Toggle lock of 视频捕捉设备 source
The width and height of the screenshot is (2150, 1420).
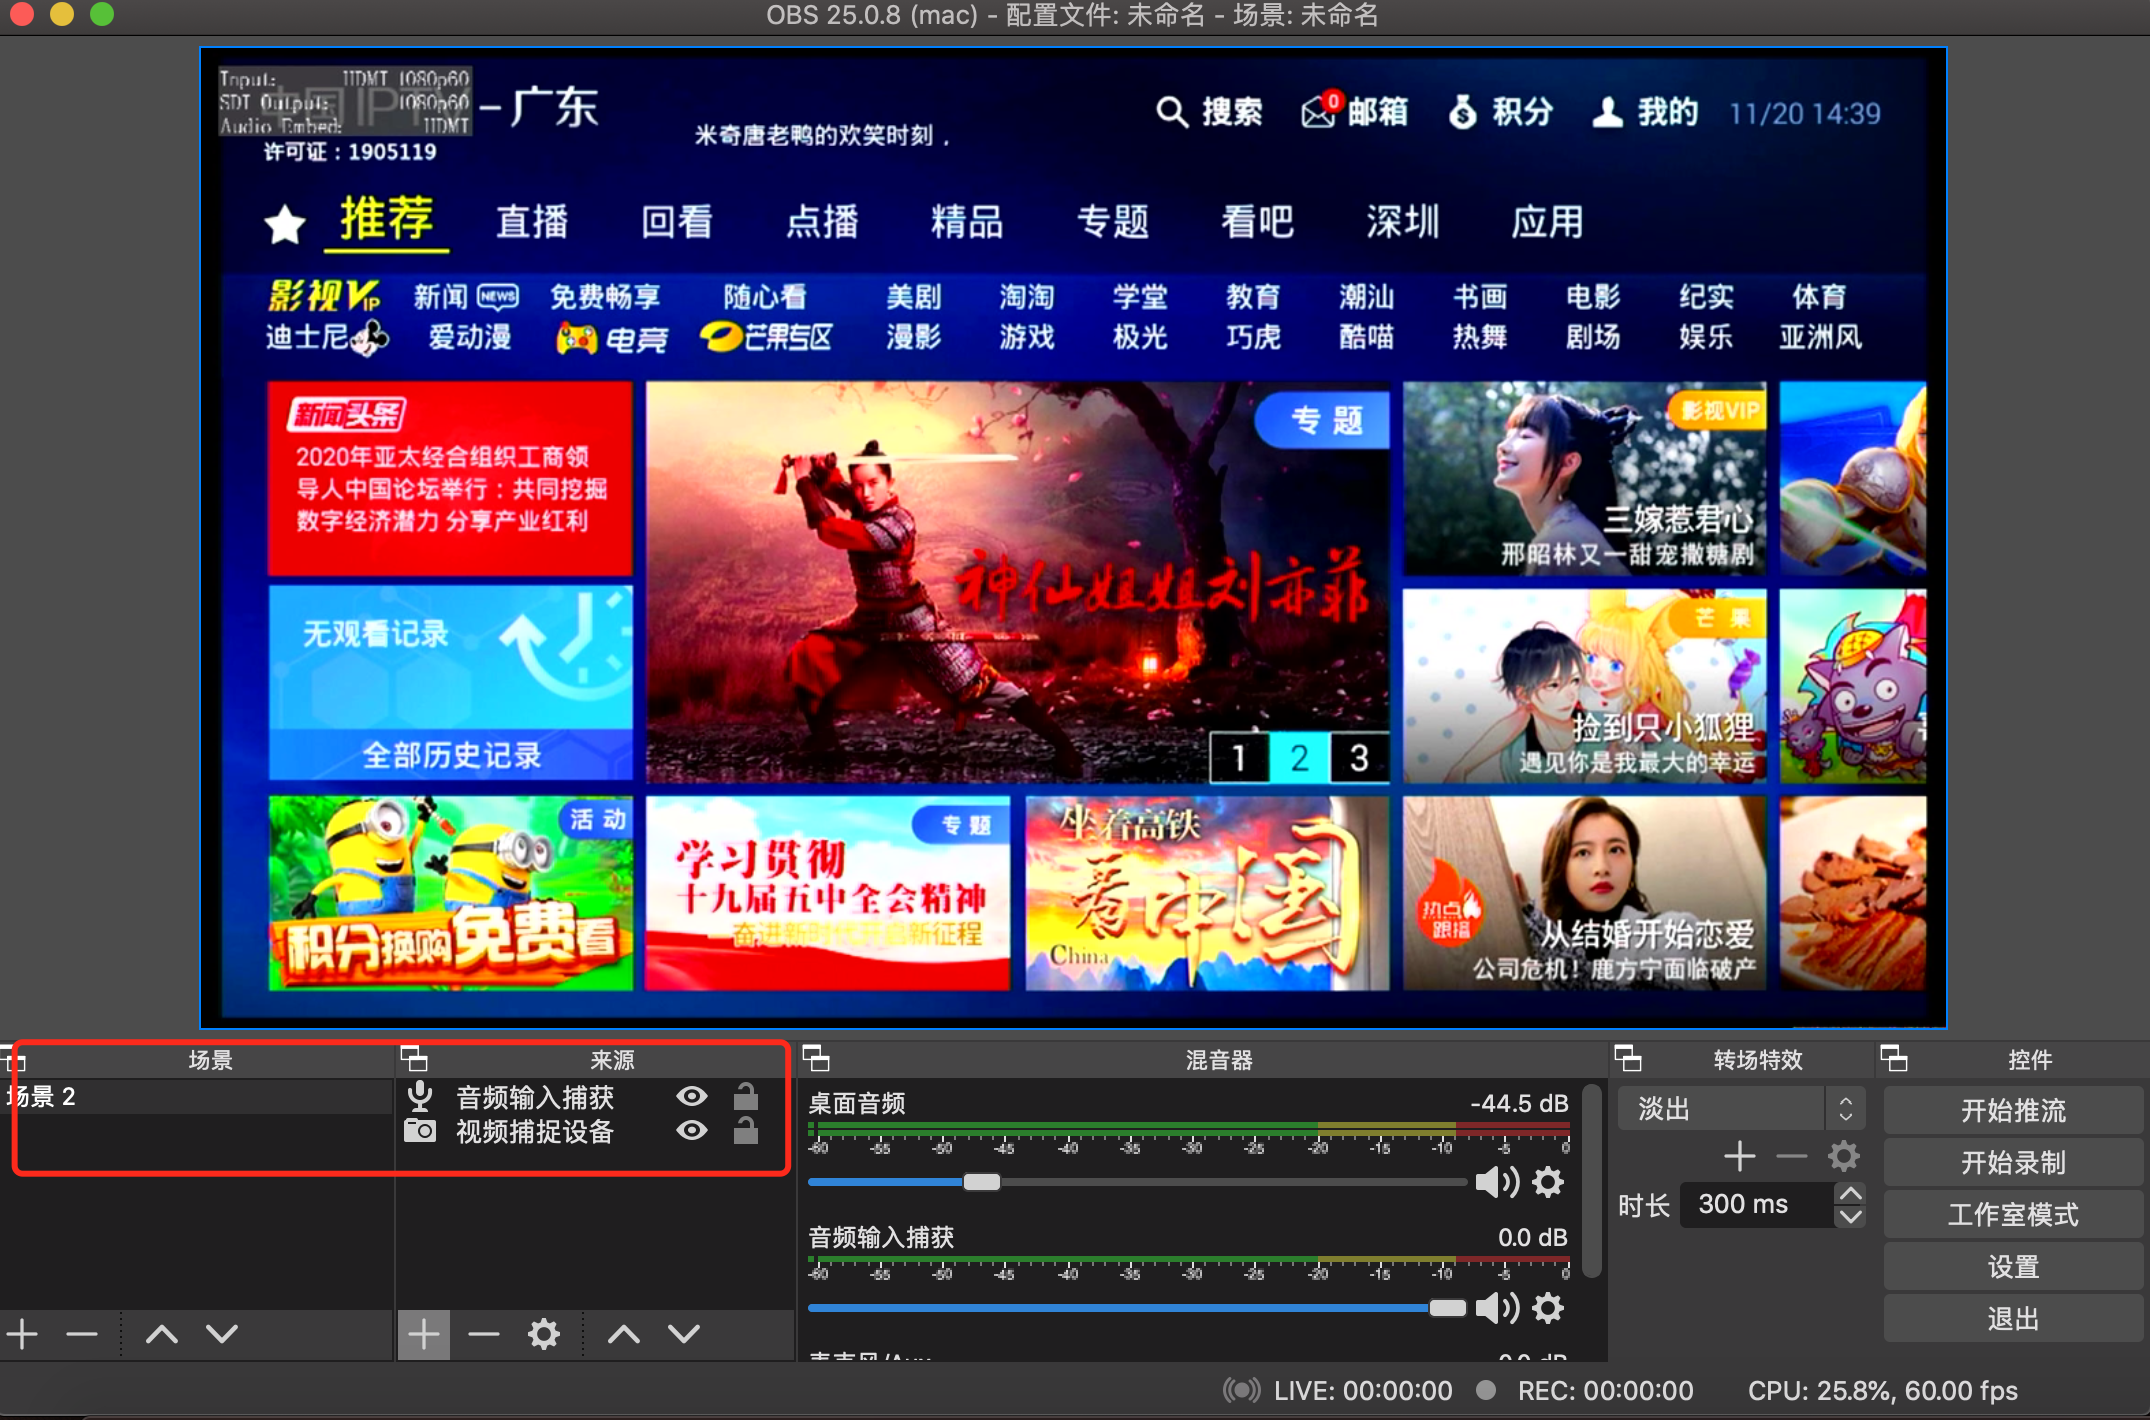click(746, 1131)
